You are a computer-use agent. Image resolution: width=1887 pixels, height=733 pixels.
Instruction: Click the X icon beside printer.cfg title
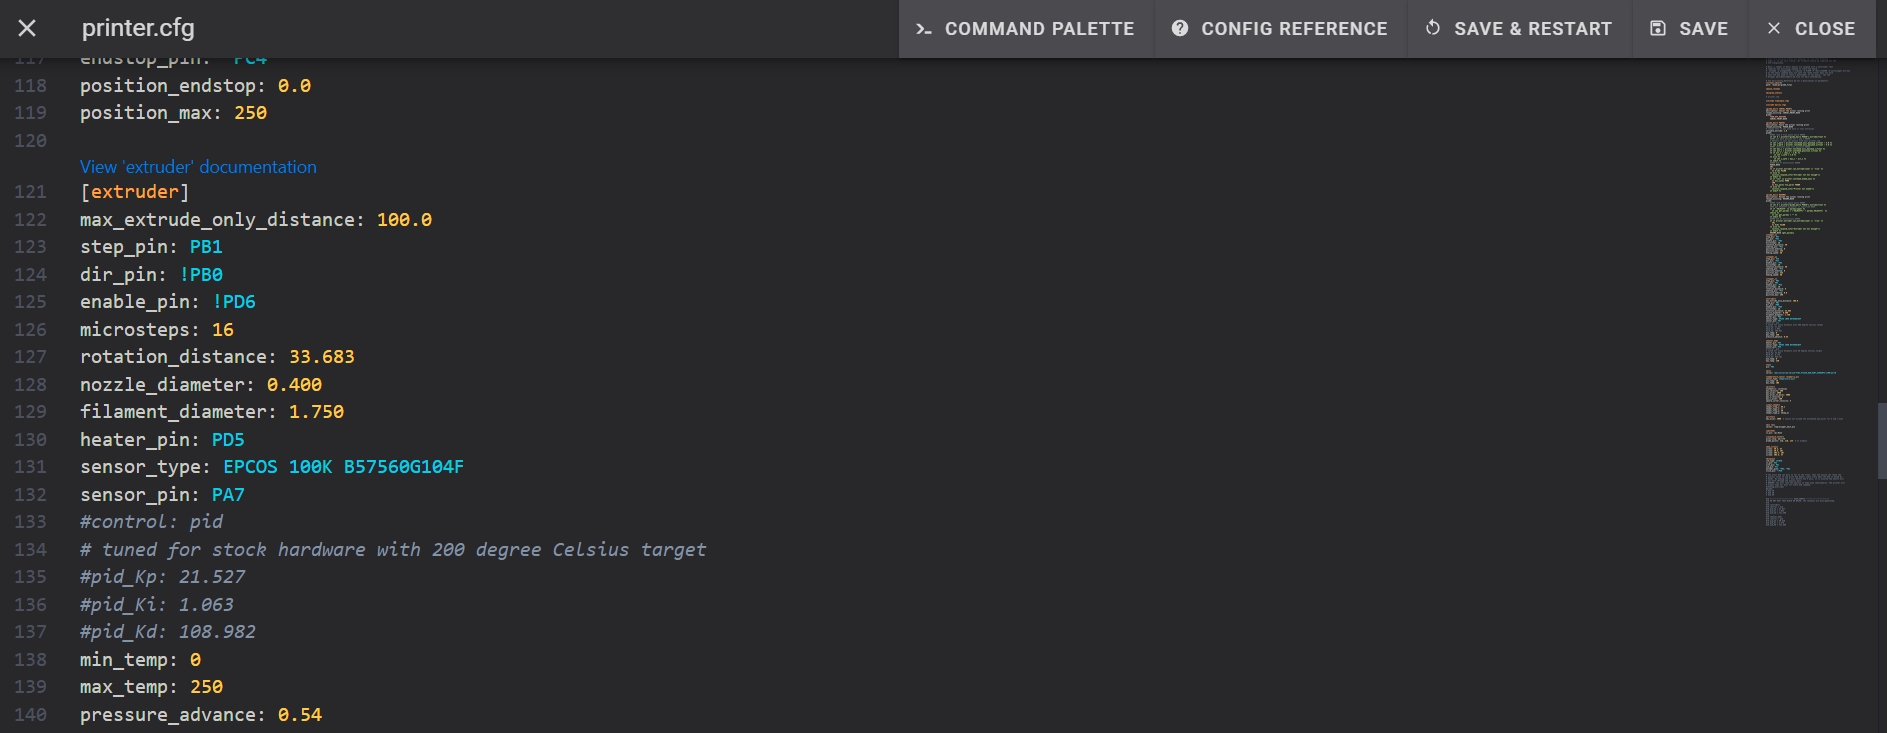click(x=27, y=28)
